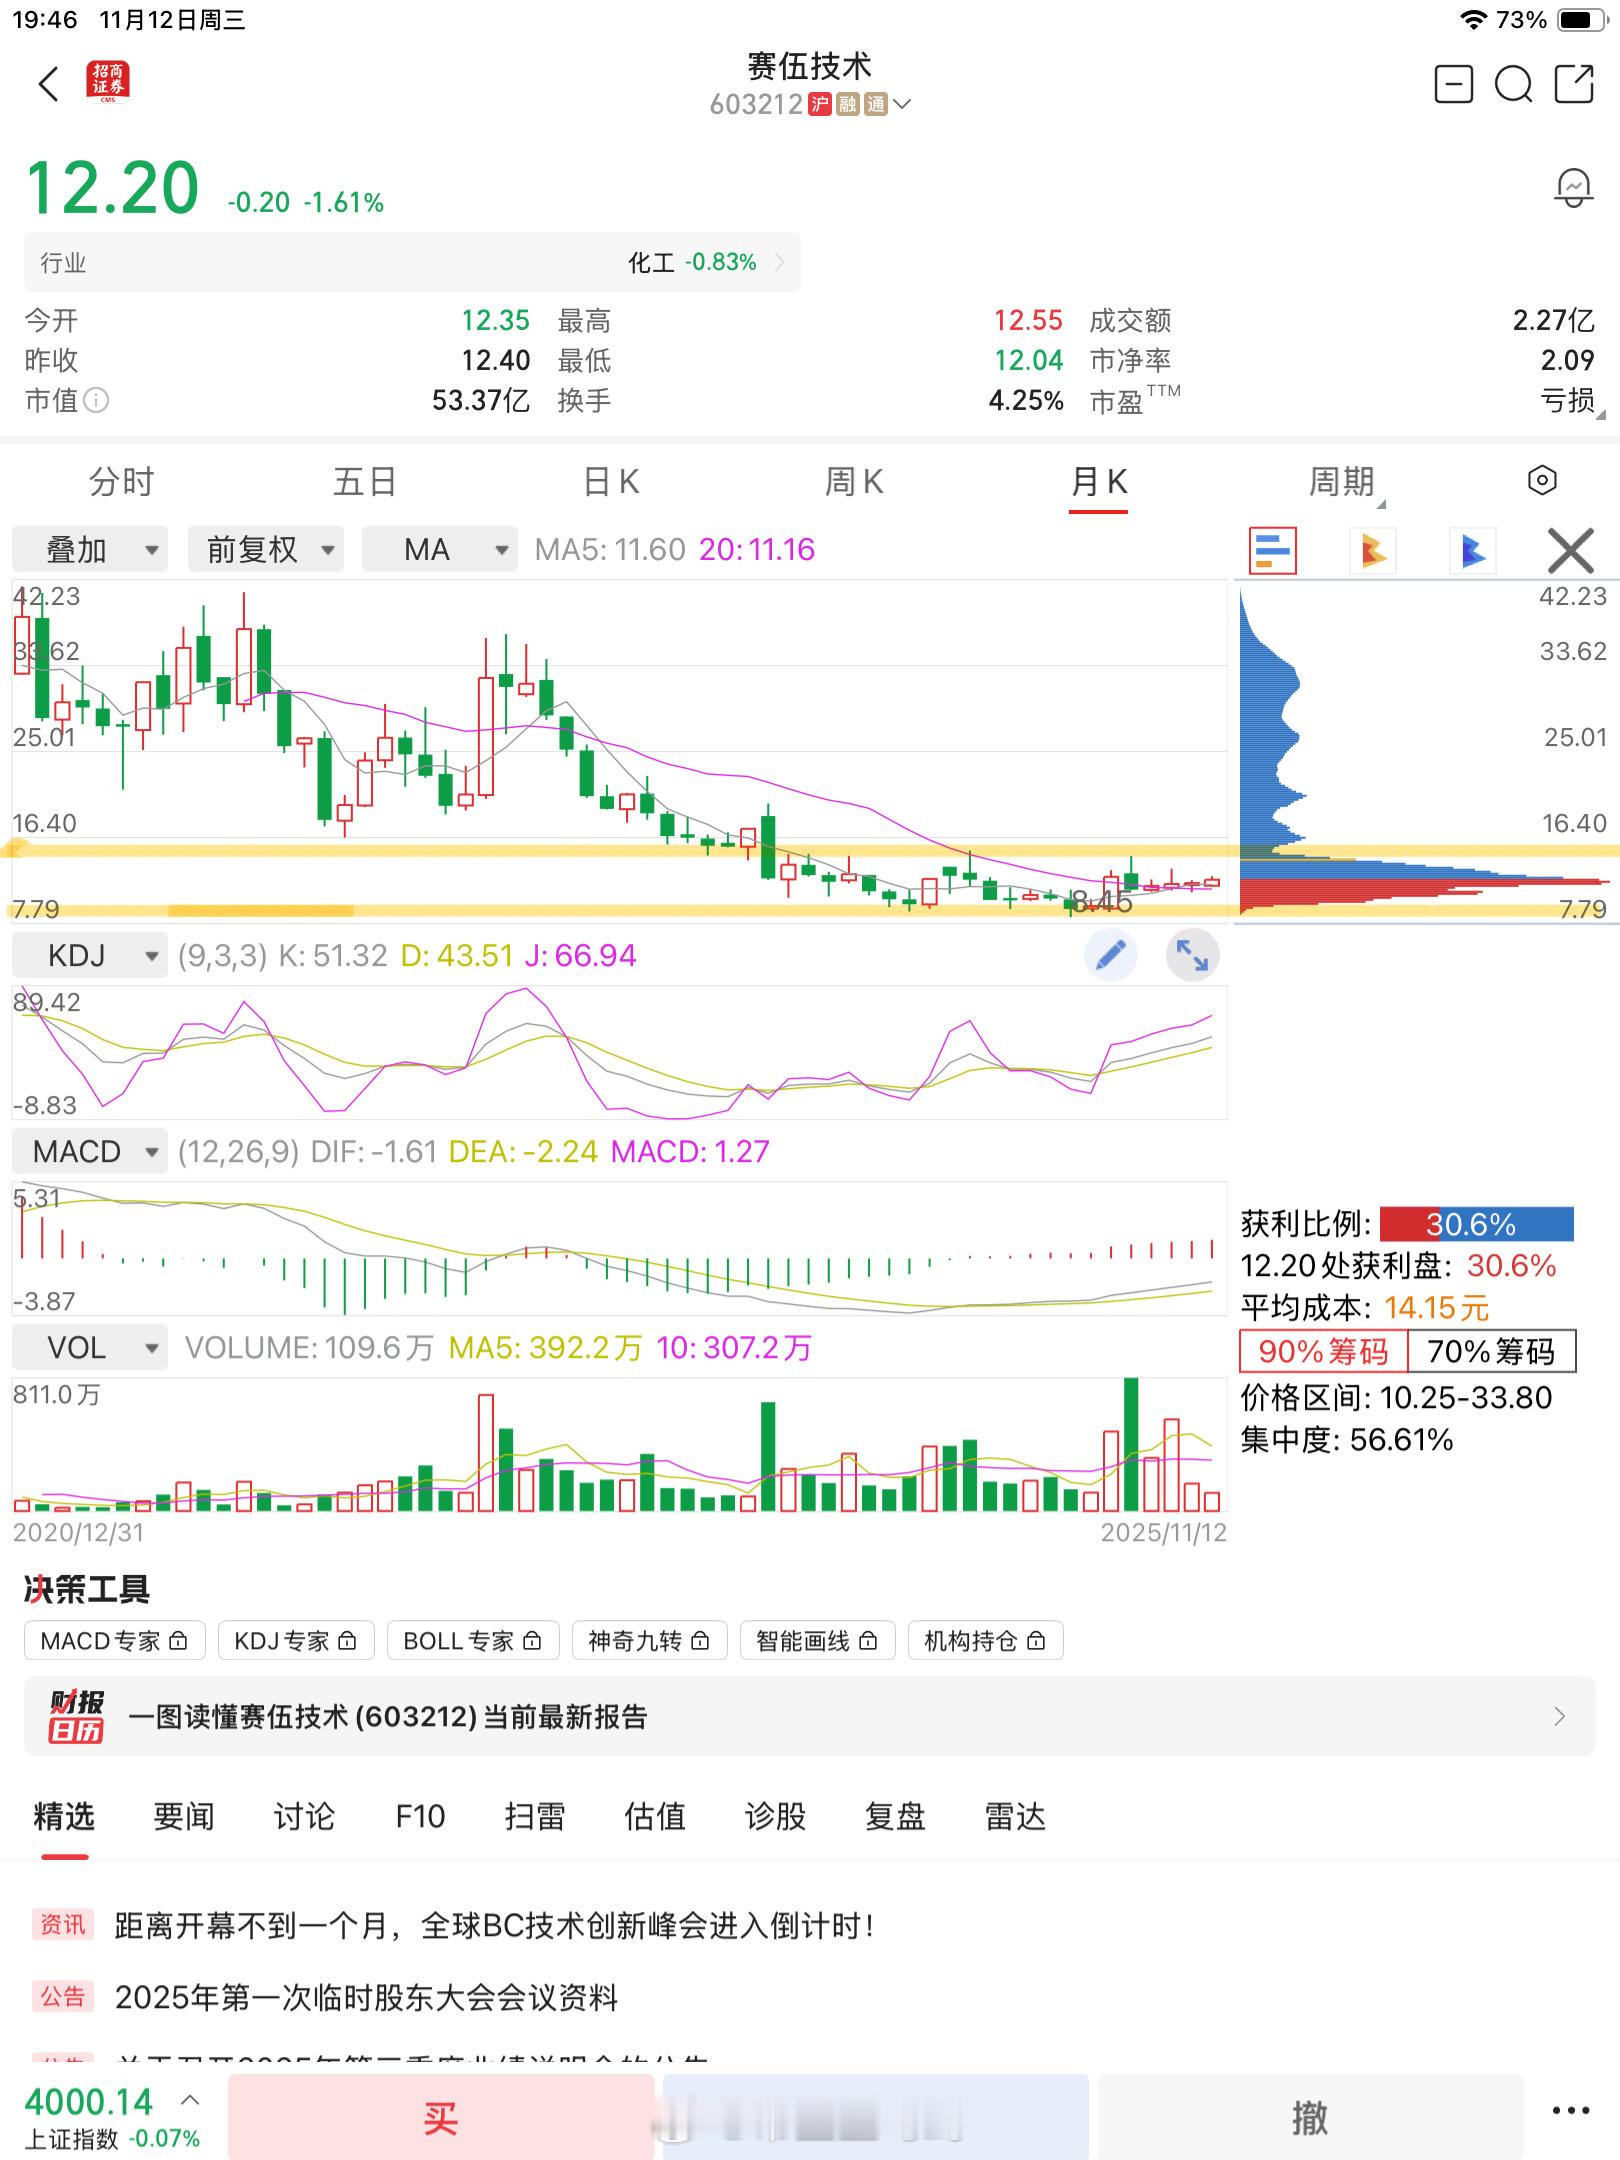Tap the MACD专家 decision tool
The height and width of the screenshot is (2160, 1620).
click(113, 1640)
